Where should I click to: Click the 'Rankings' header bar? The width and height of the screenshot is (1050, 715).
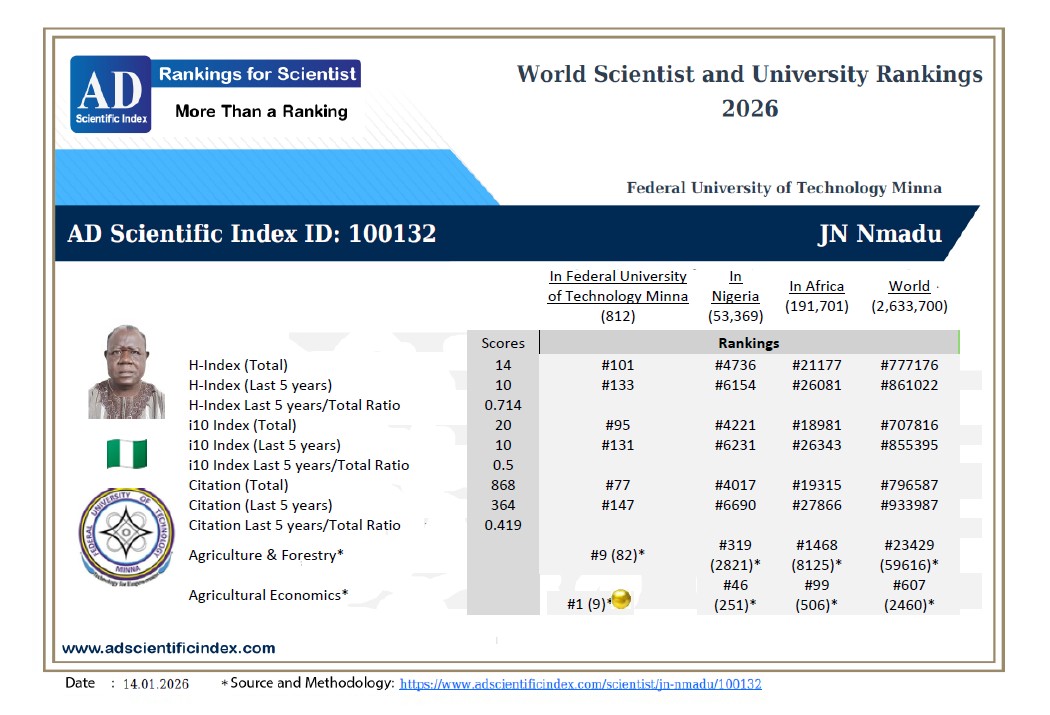coord(748,343)
